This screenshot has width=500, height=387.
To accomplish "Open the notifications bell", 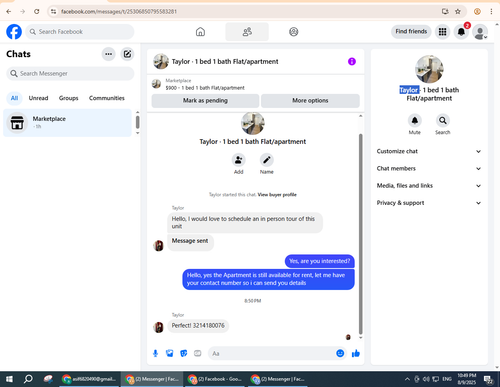I will pos(461,32).
